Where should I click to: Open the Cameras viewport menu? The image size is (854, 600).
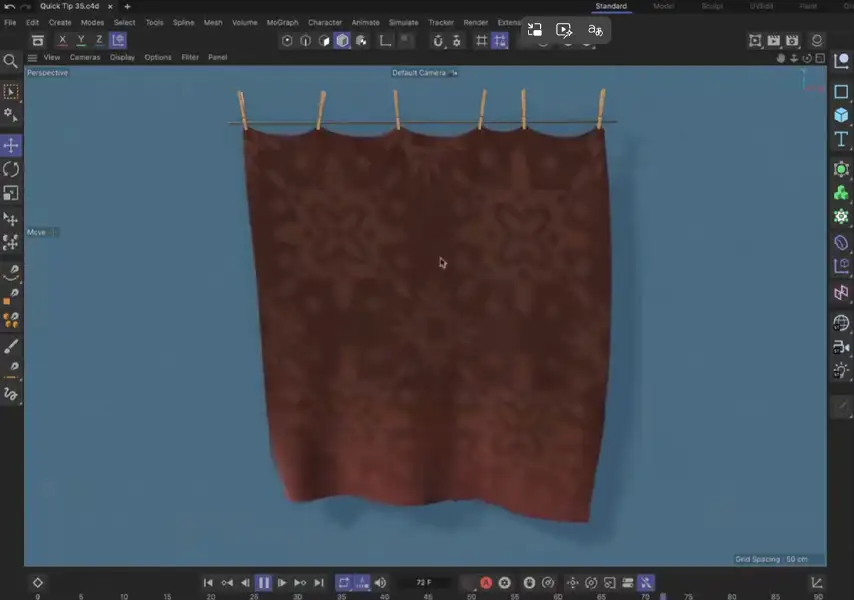tap(84, 58)
